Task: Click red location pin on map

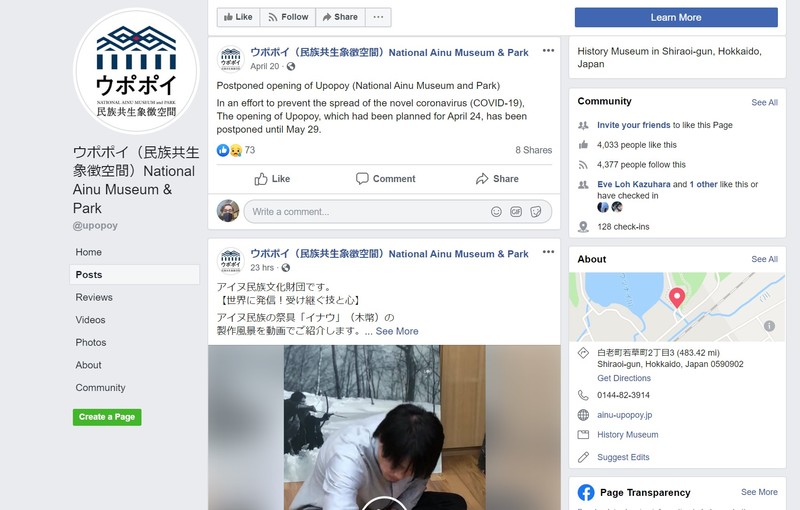Action: [677, 298]
